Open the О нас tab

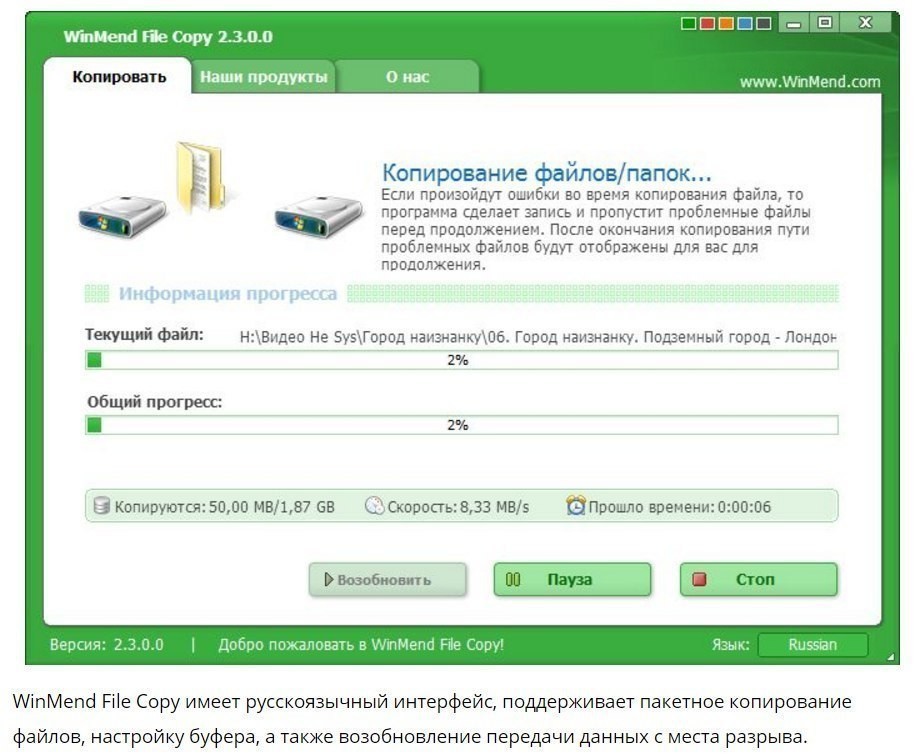point(407,77)
